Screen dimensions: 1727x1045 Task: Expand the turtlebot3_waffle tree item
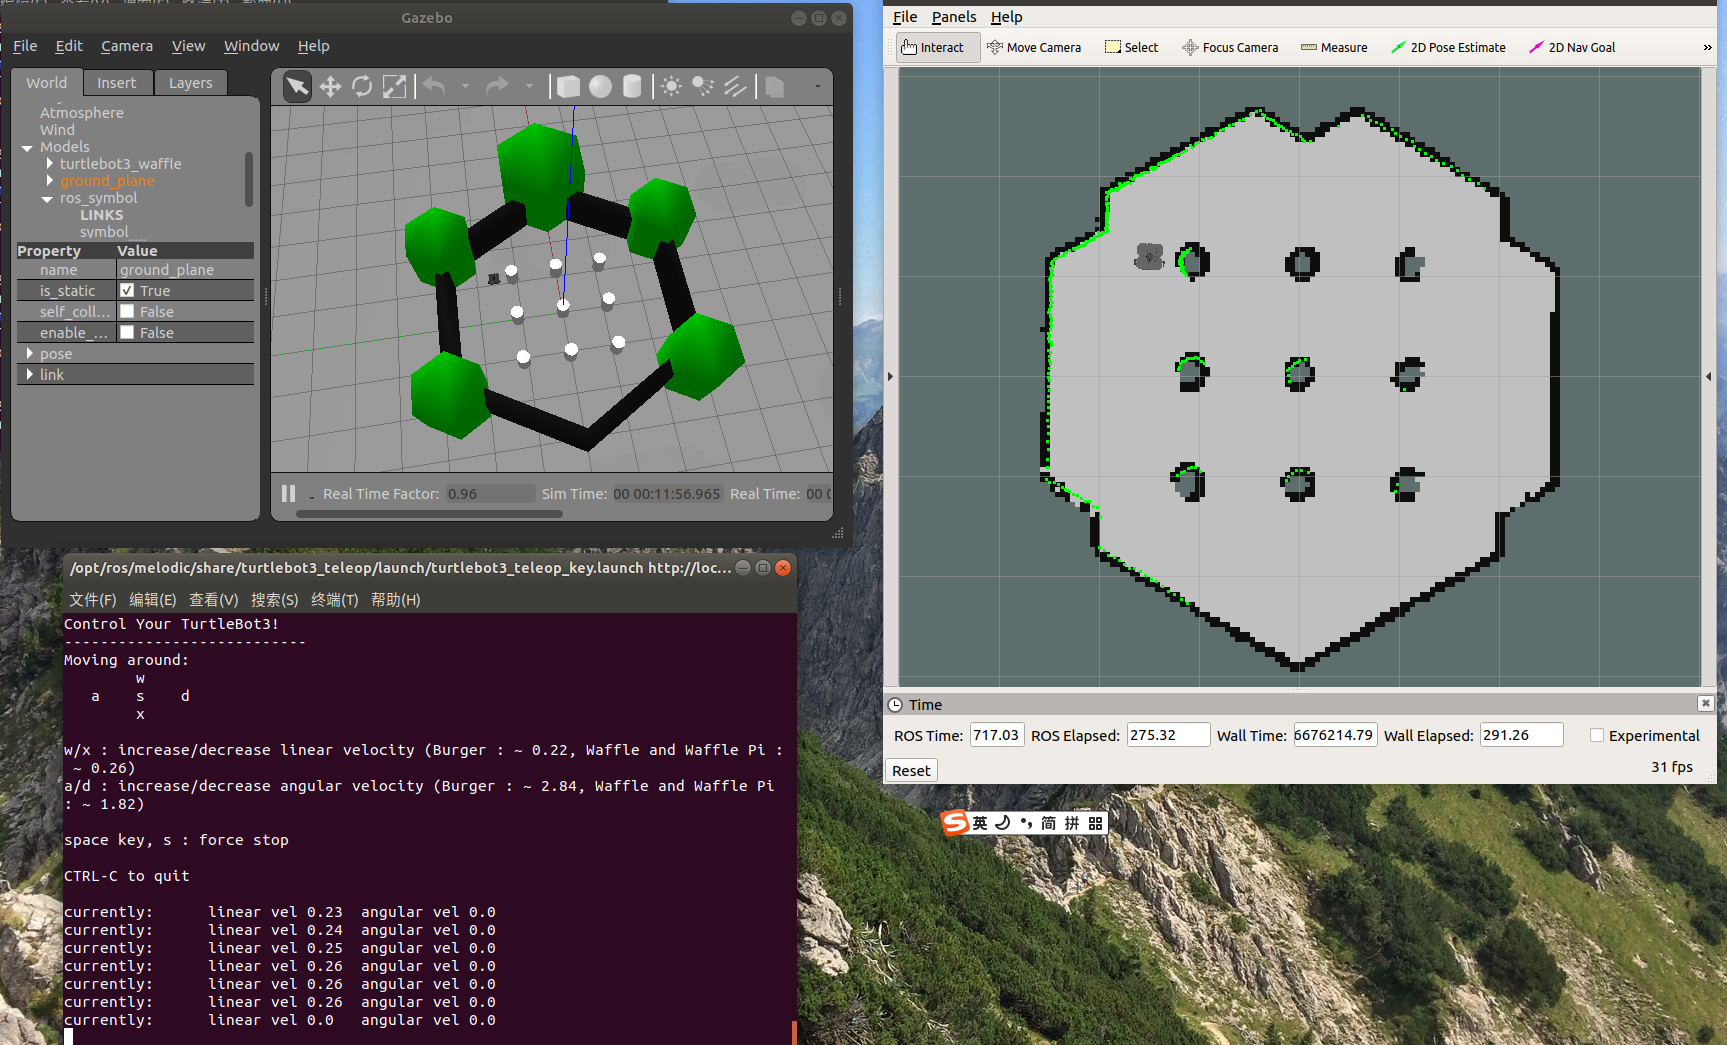click(49, 163)
